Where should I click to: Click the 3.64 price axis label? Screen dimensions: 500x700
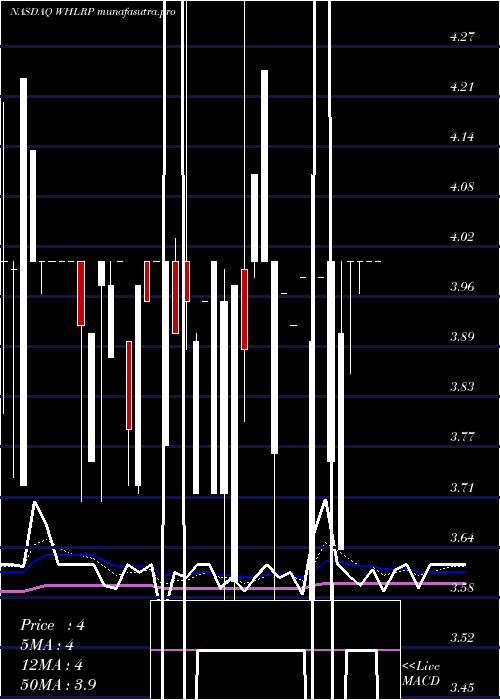pyautogui.click(x=462, y=537)
